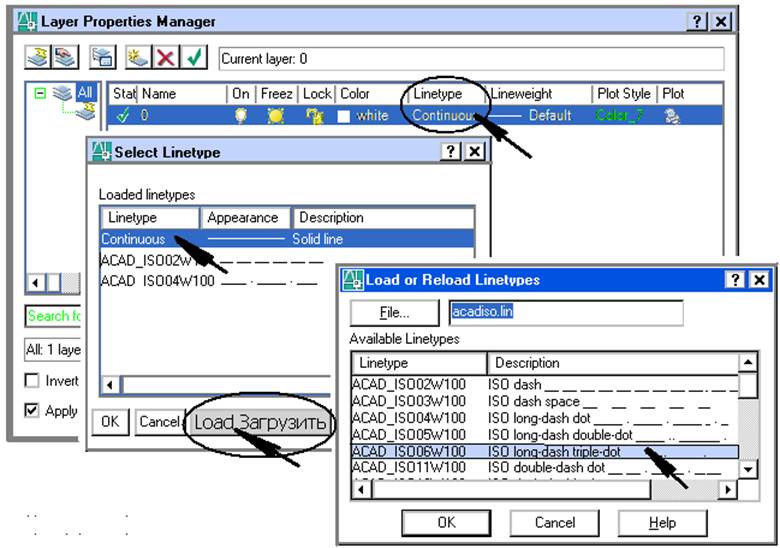Open the Layer States Manager icon
Screen dimensions: 780x548
click(104, 57)
